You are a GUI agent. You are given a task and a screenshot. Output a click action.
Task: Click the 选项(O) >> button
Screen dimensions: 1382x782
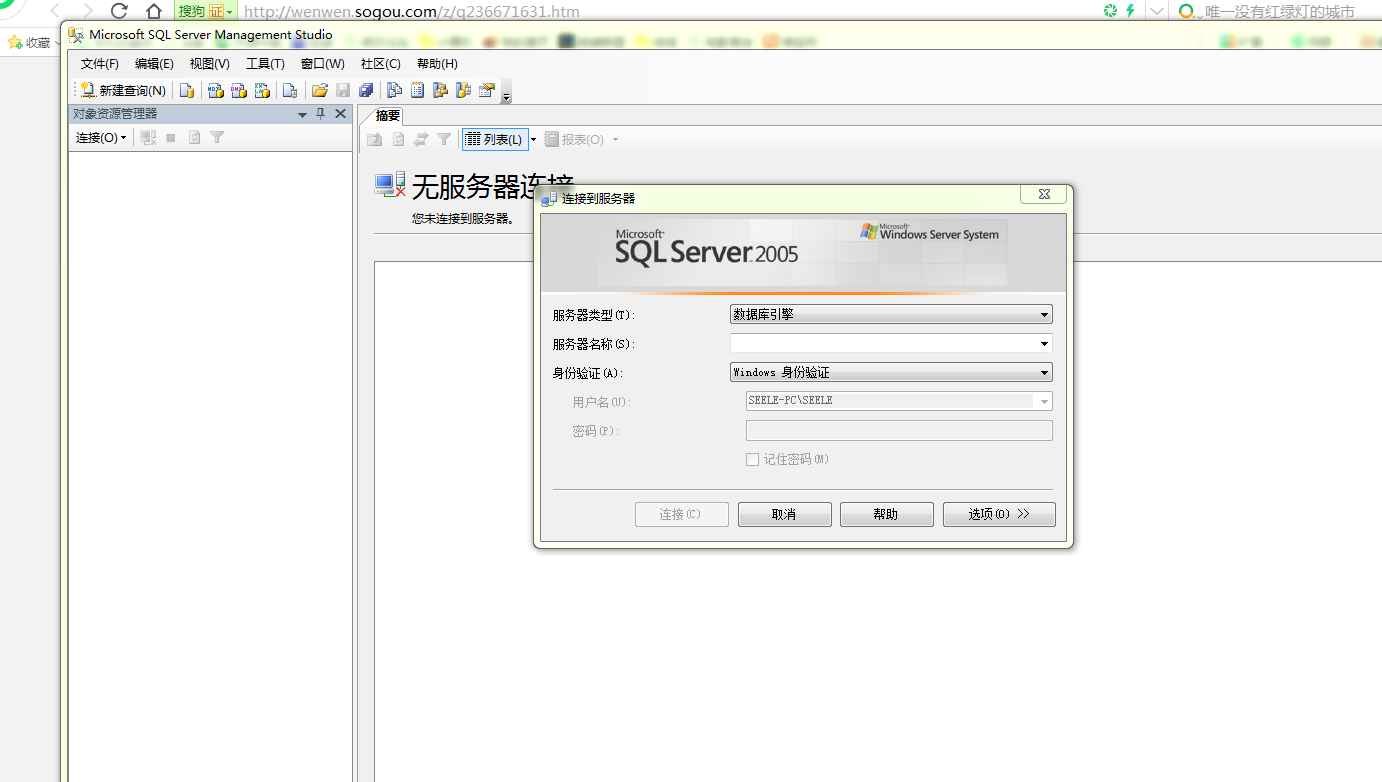(999, 514)
